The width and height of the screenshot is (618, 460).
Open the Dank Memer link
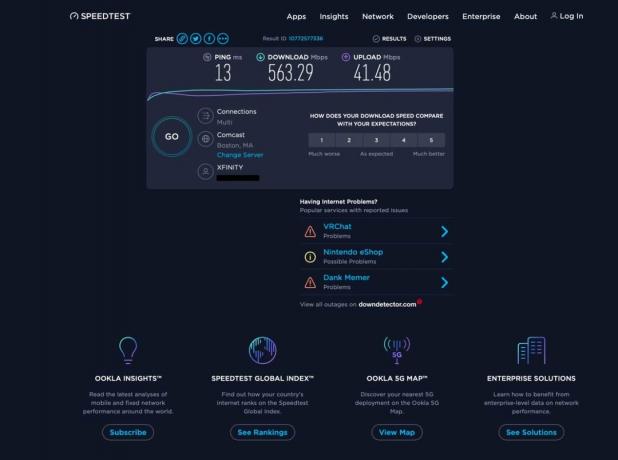[x=346, y=277]
